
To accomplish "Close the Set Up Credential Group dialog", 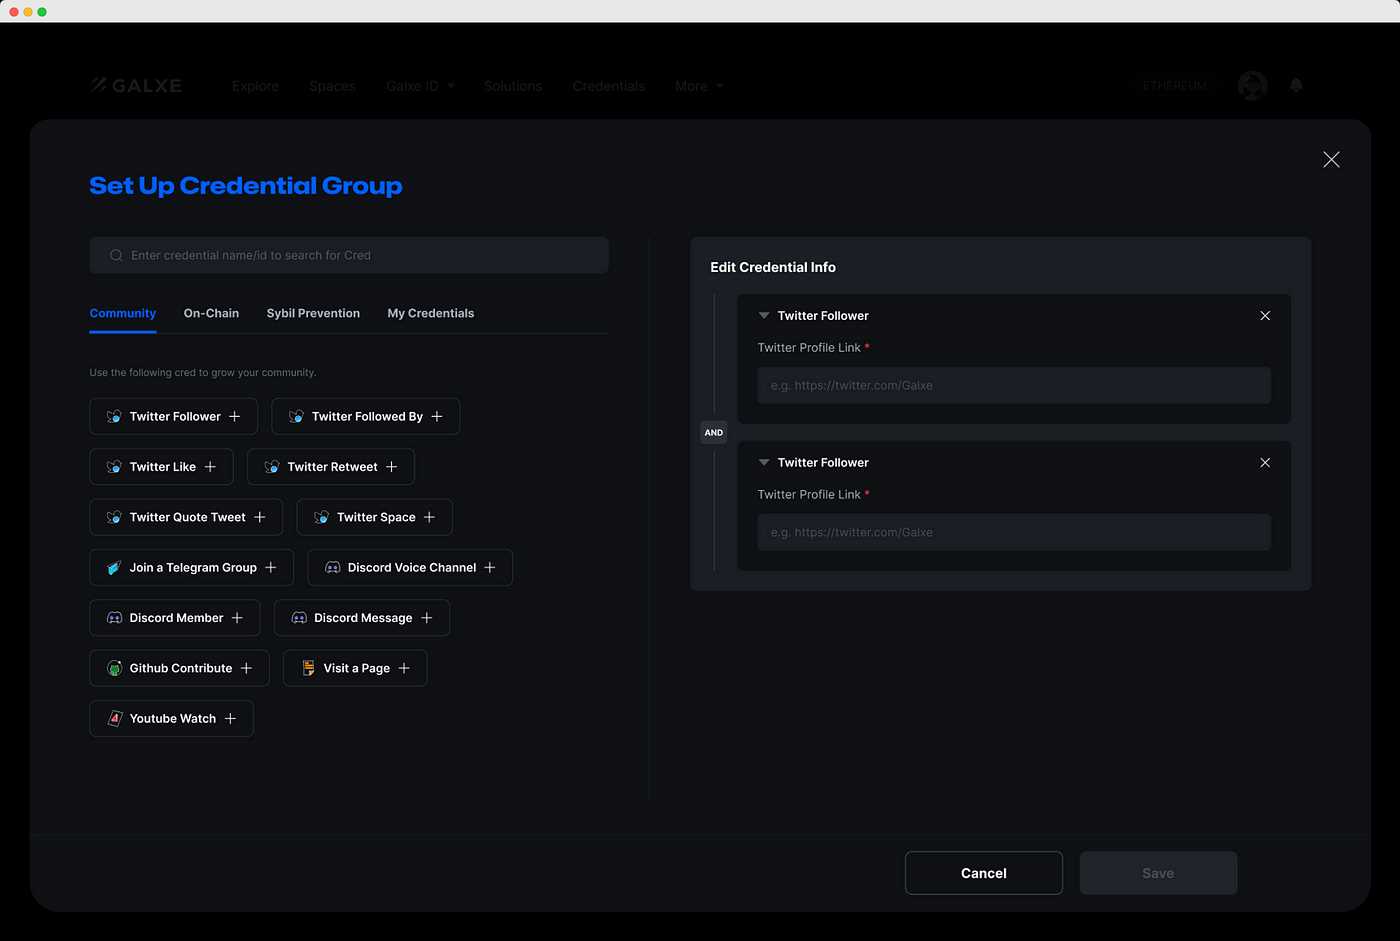I will point(1331,159).
